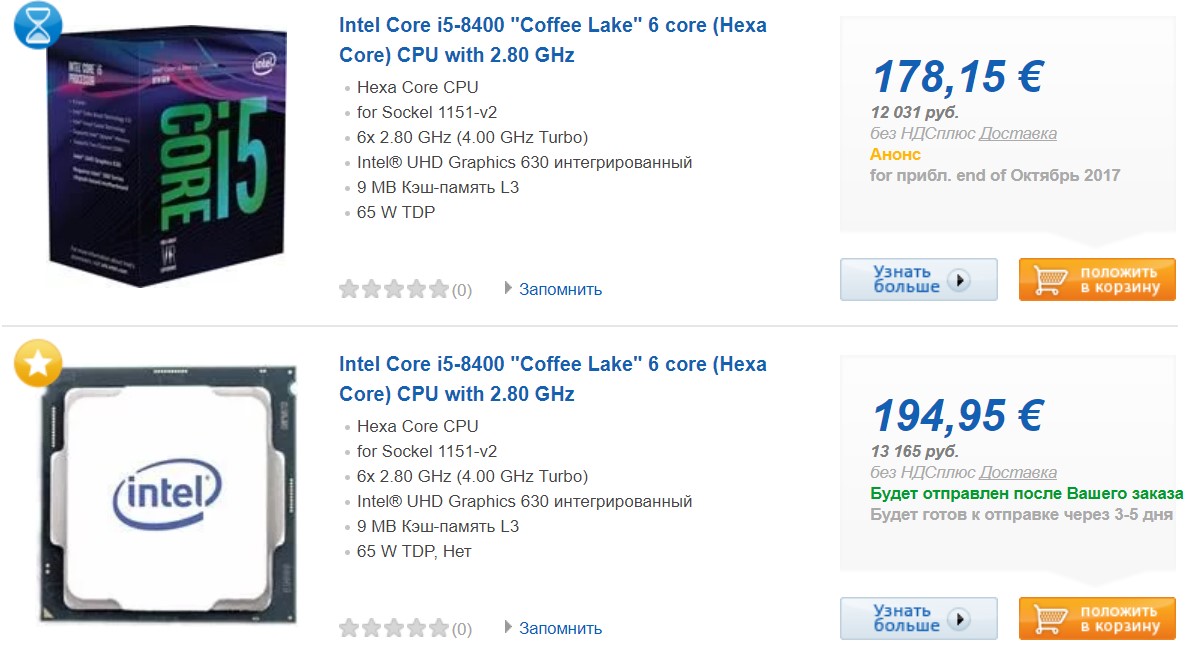Click the gold star badge on second product
Screen dimensions: 1190x650
(x=38, y=364)
